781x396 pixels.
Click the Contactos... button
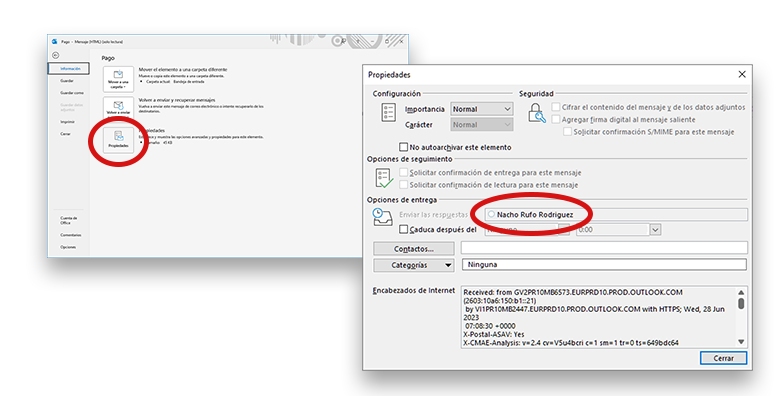(413, 249)
